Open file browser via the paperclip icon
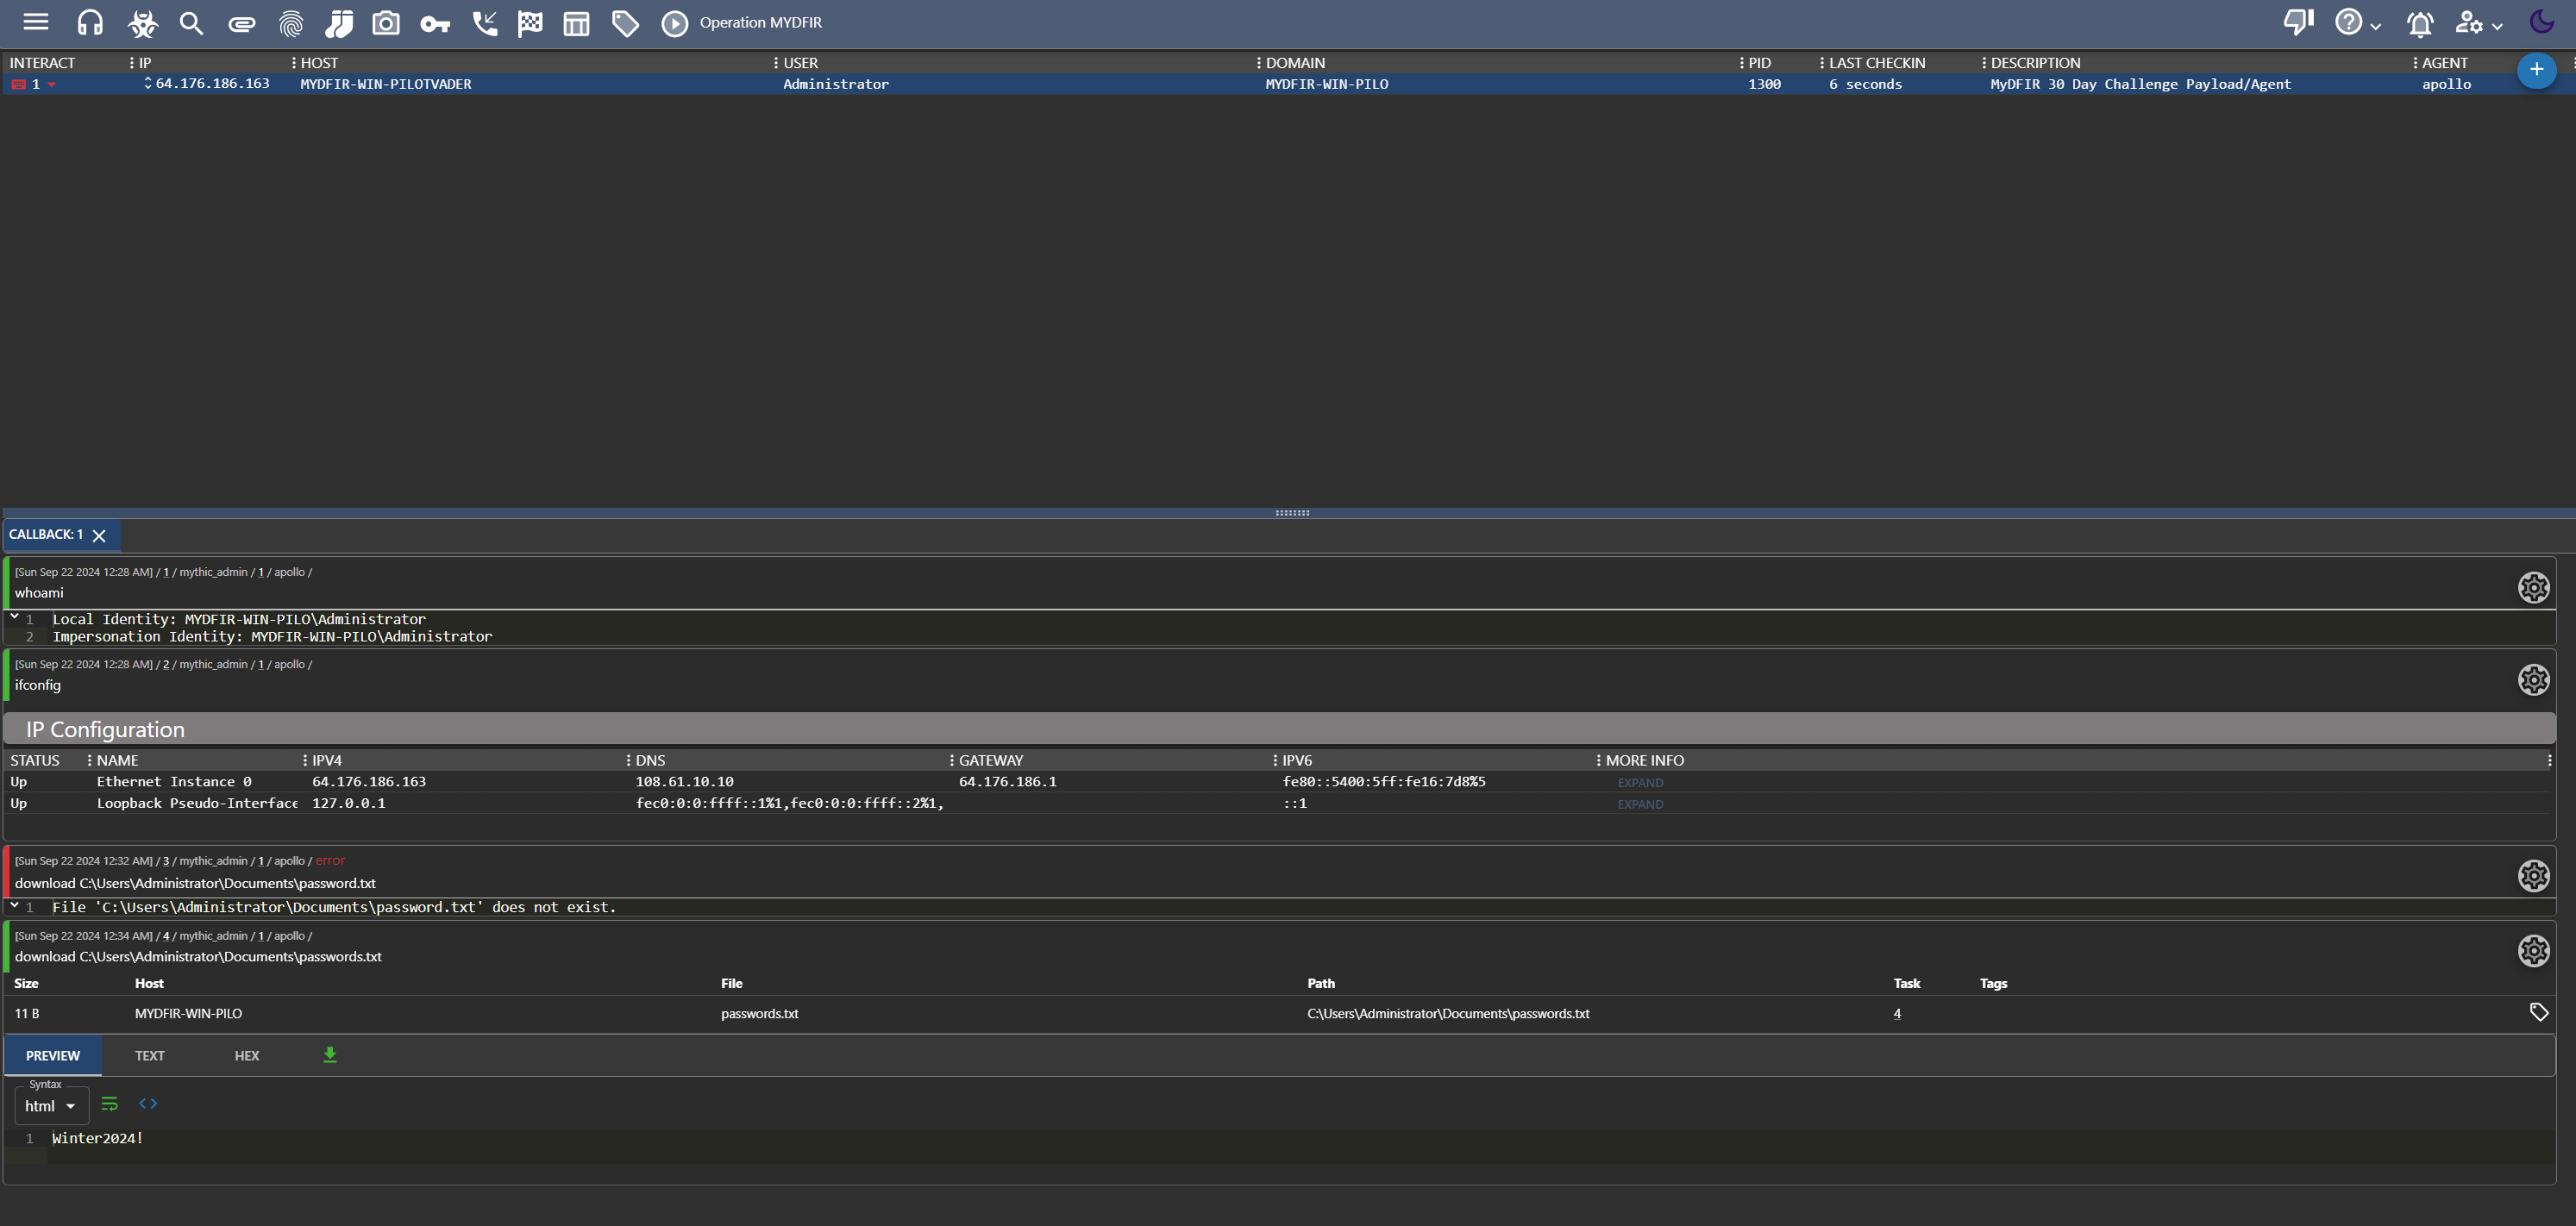This screenshot has width=2576, height=1226. coord(241,22)
